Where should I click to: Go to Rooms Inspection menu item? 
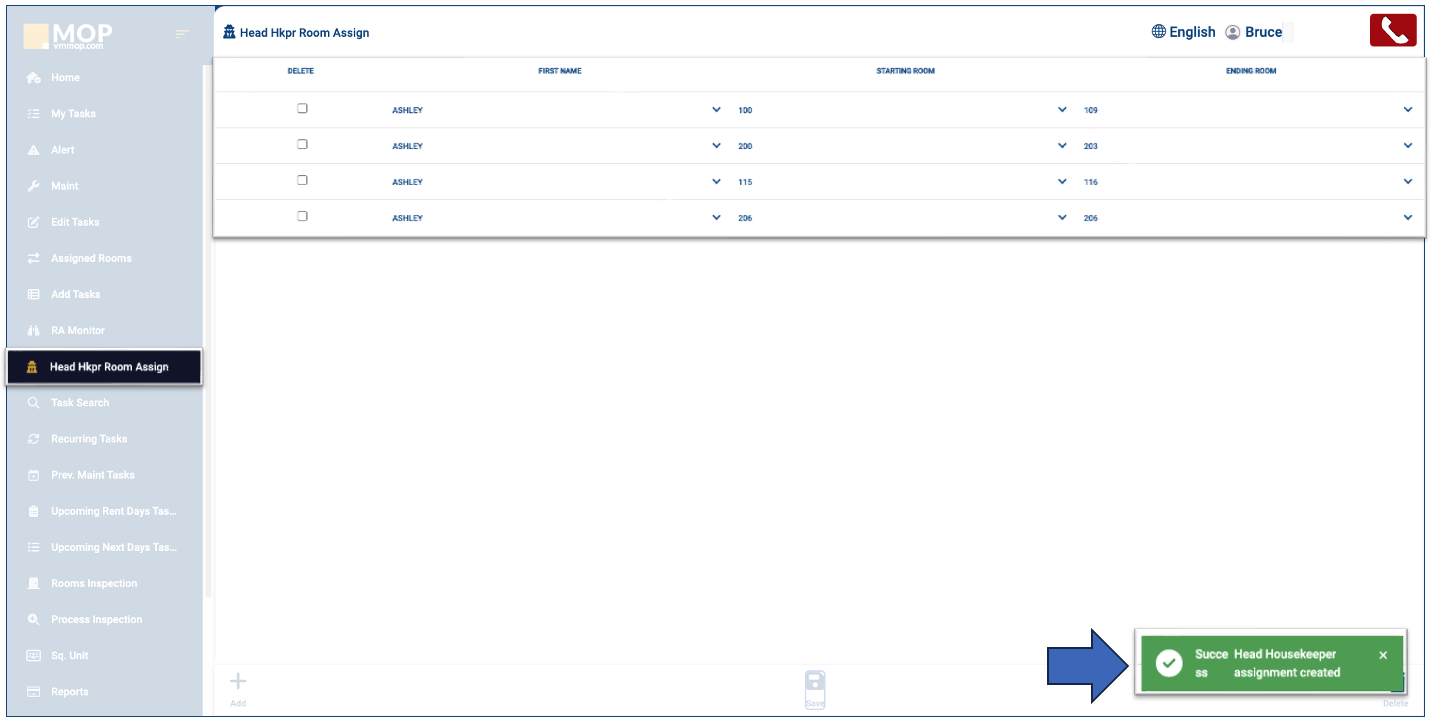[x=94, y=583]
